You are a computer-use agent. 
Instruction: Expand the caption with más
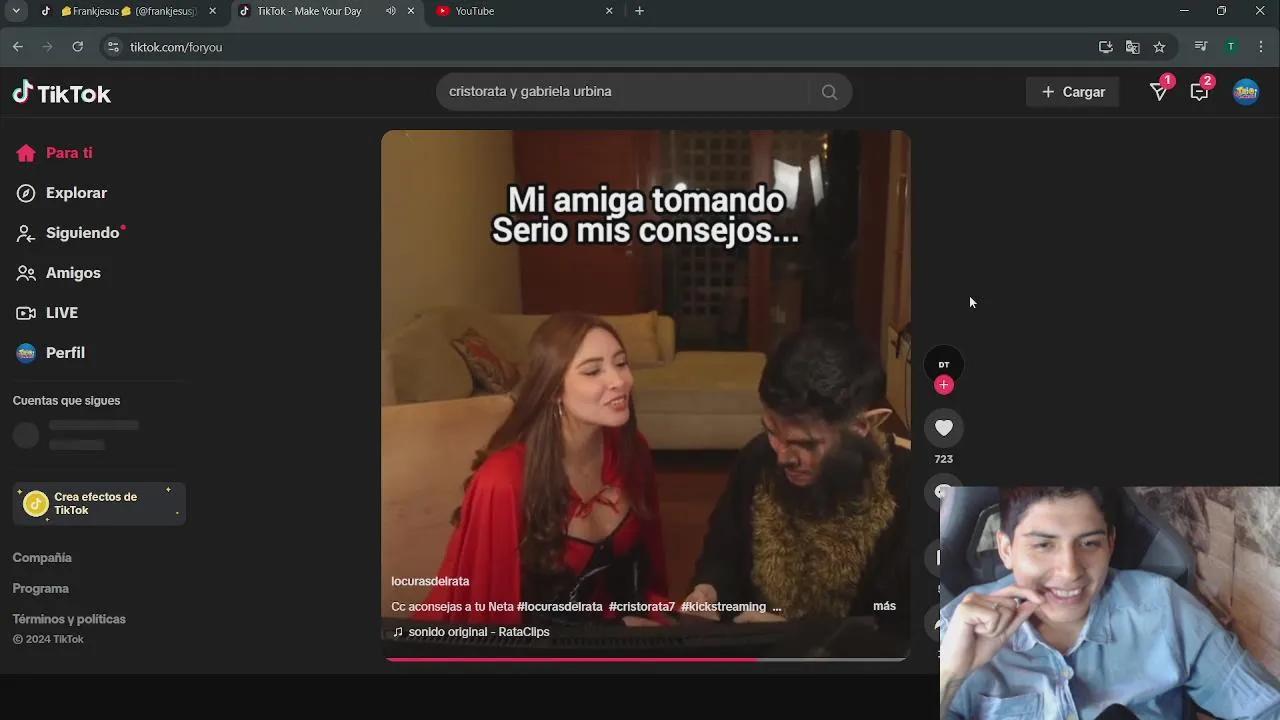click(x=883, y=606)
